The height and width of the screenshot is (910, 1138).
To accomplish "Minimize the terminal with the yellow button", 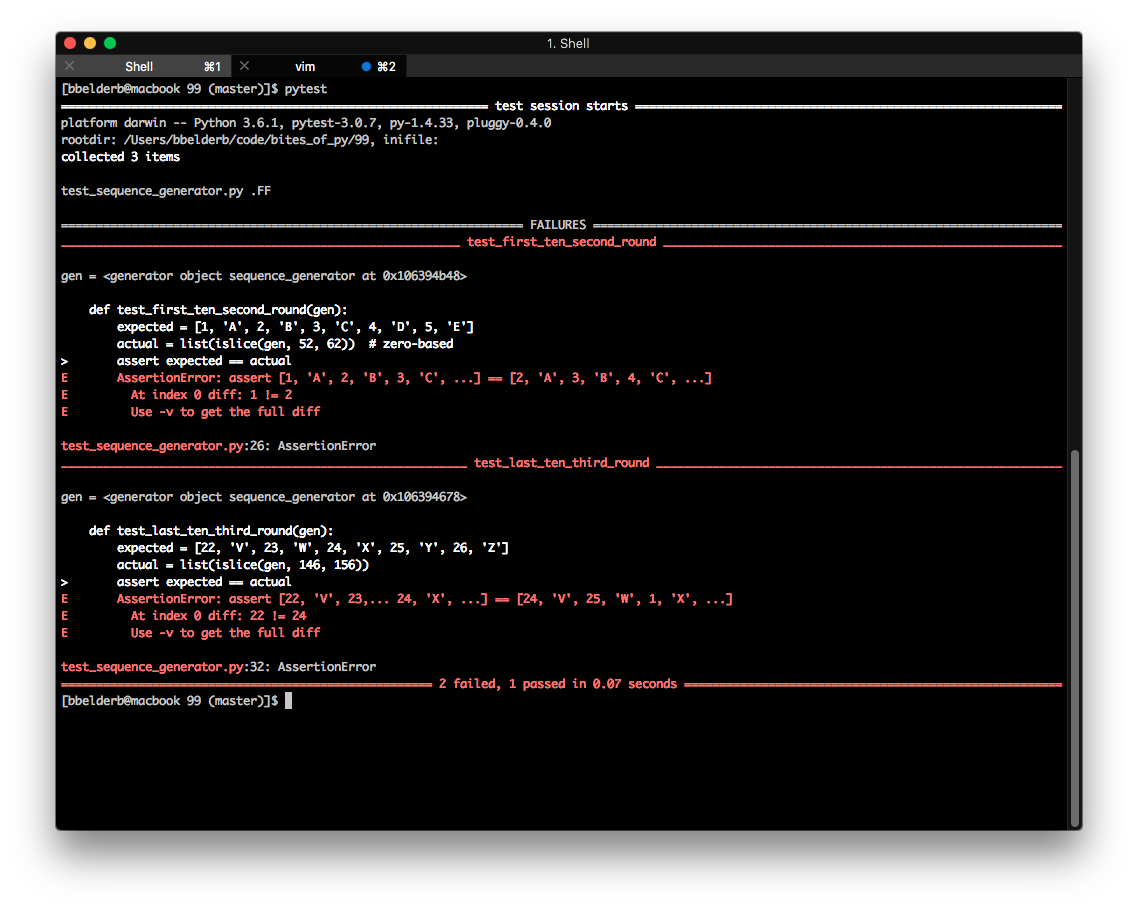I will click(90, 43).
